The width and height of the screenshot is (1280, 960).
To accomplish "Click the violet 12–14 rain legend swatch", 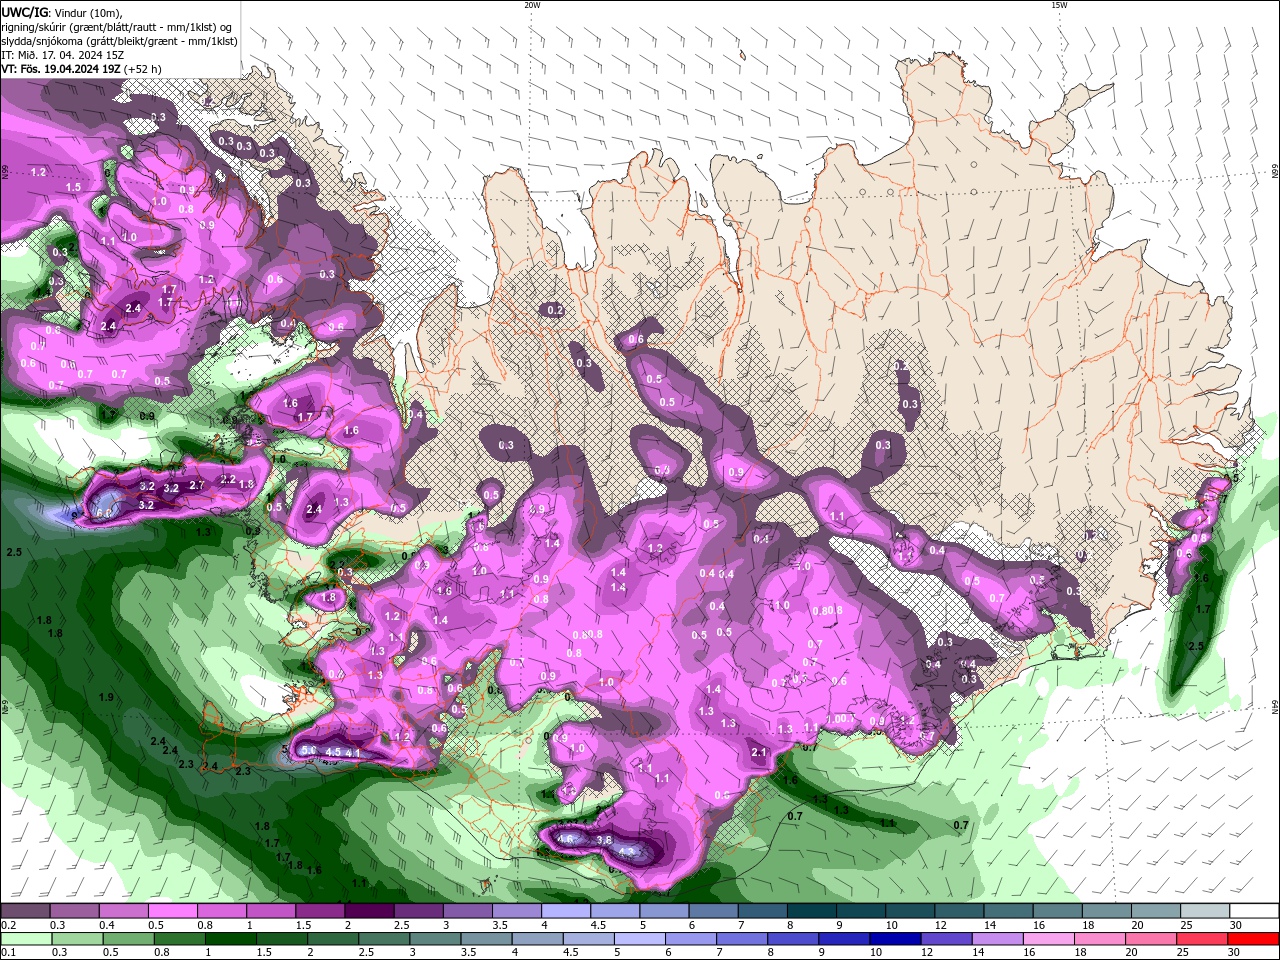I will [x=946, y=939].
